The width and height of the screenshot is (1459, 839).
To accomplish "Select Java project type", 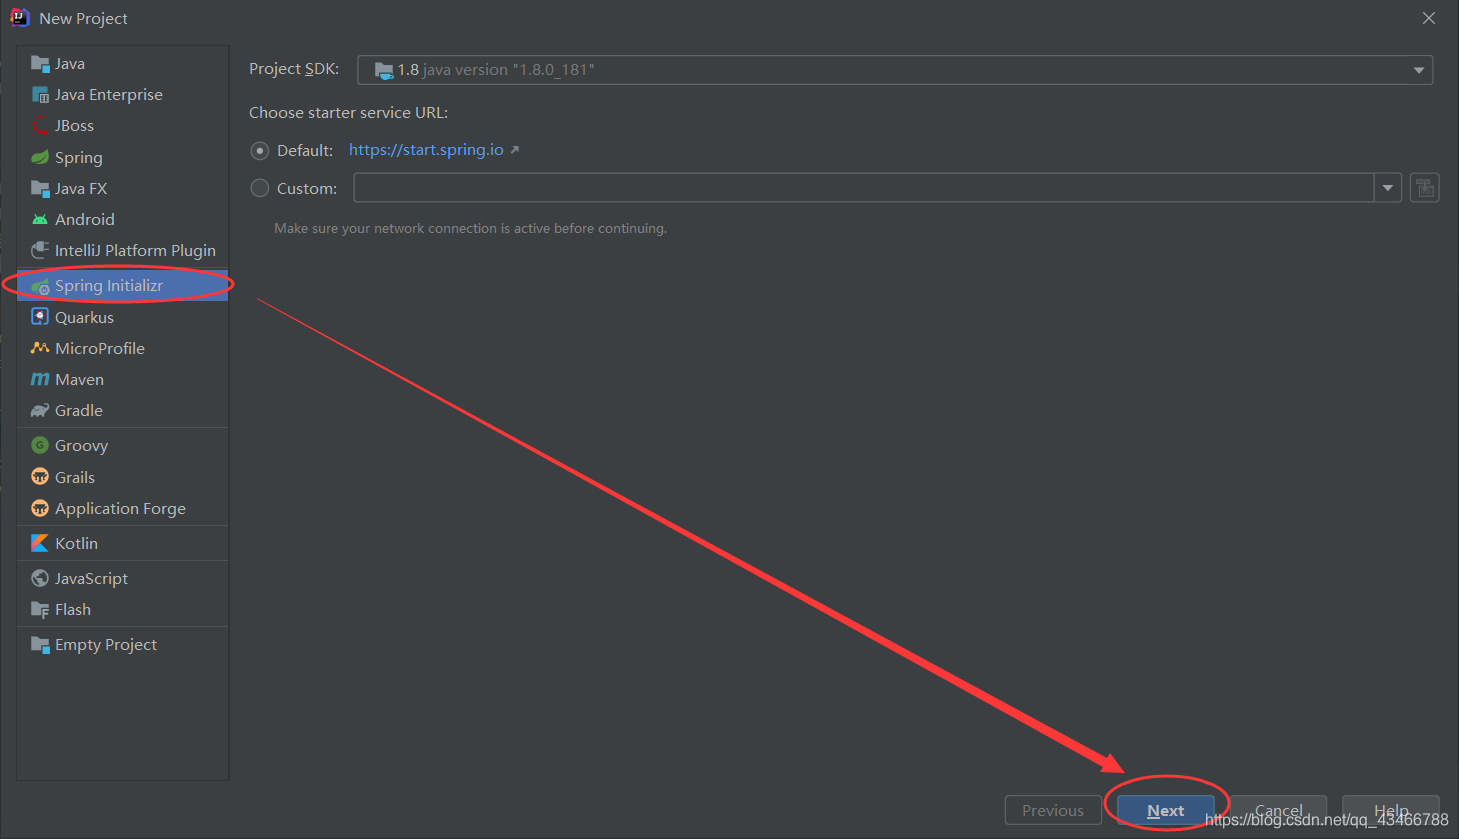I will coord(123,64).
